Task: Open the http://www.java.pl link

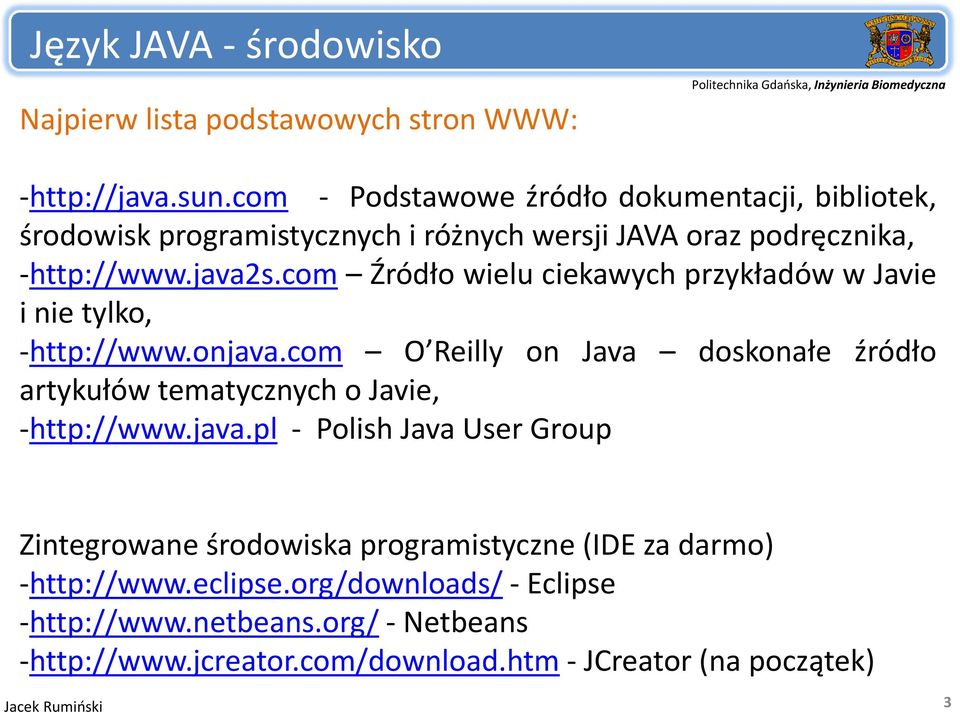Action: click(x=153, y=429)
